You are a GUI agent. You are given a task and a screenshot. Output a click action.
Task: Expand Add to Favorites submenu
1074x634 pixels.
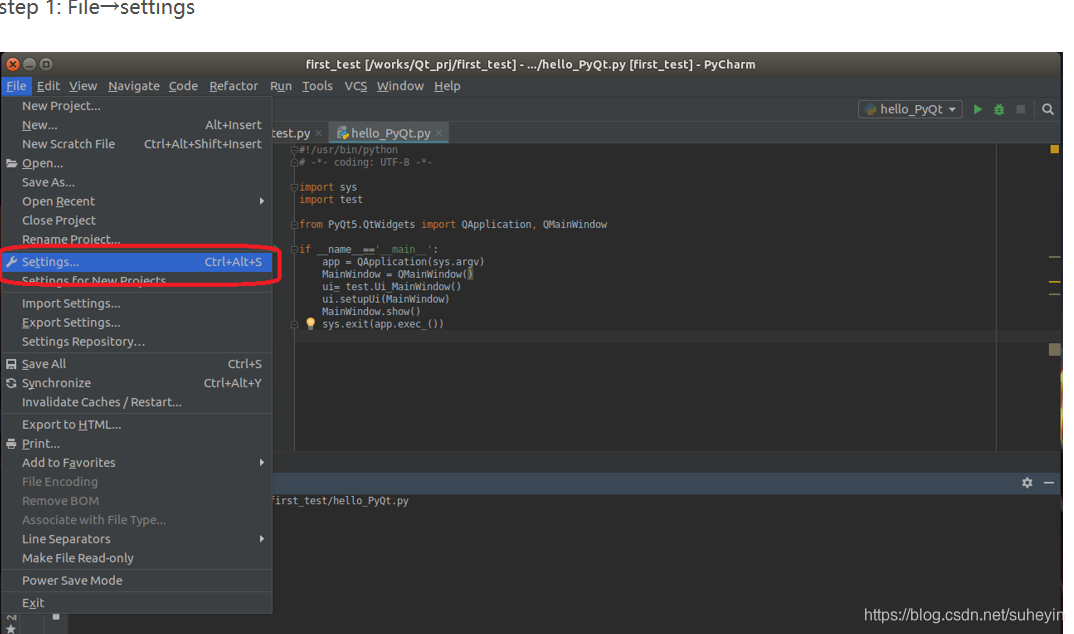137,463
